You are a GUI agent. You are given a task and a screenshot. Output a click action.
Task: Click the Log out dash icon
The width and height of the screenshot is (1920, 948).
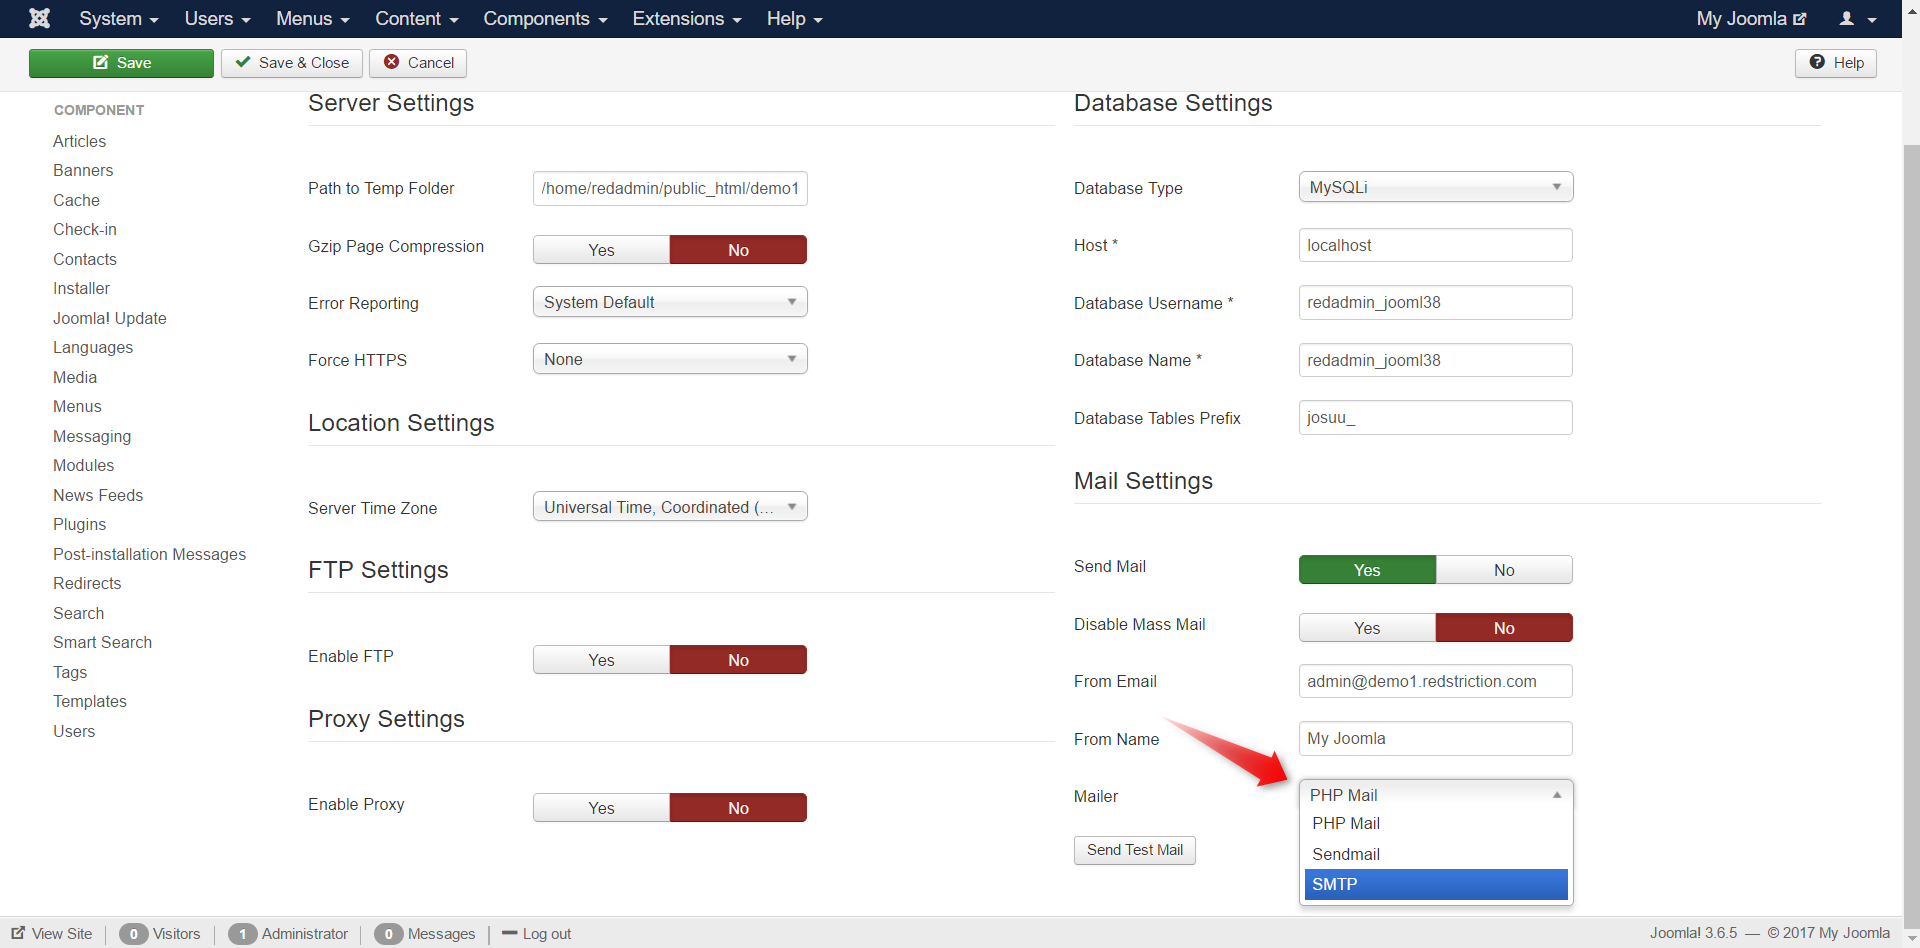tap(509, 933)
